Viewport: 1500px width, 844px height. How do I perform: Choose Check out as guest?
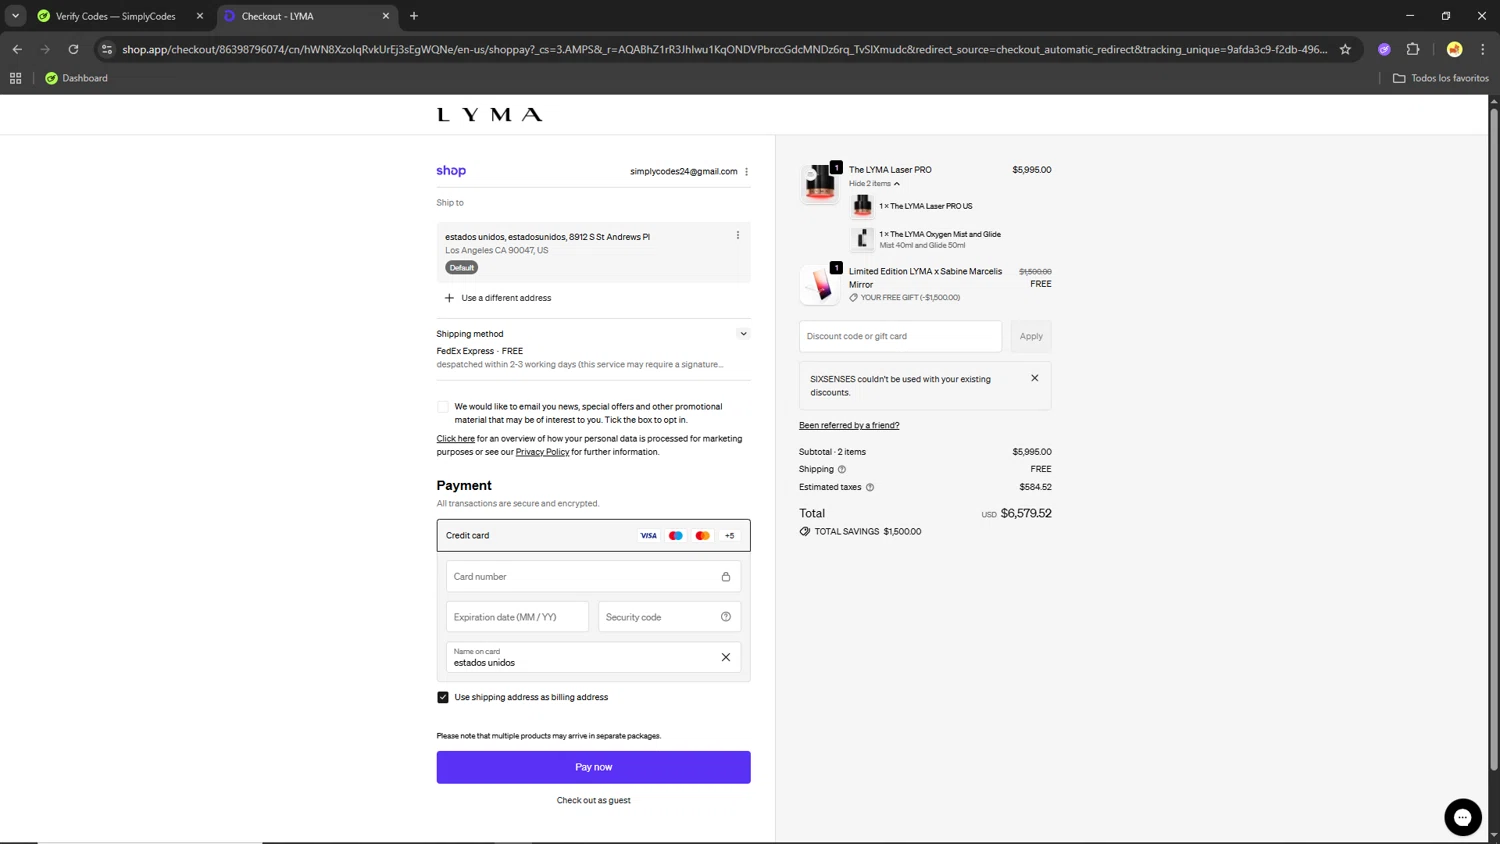[593, 801]
